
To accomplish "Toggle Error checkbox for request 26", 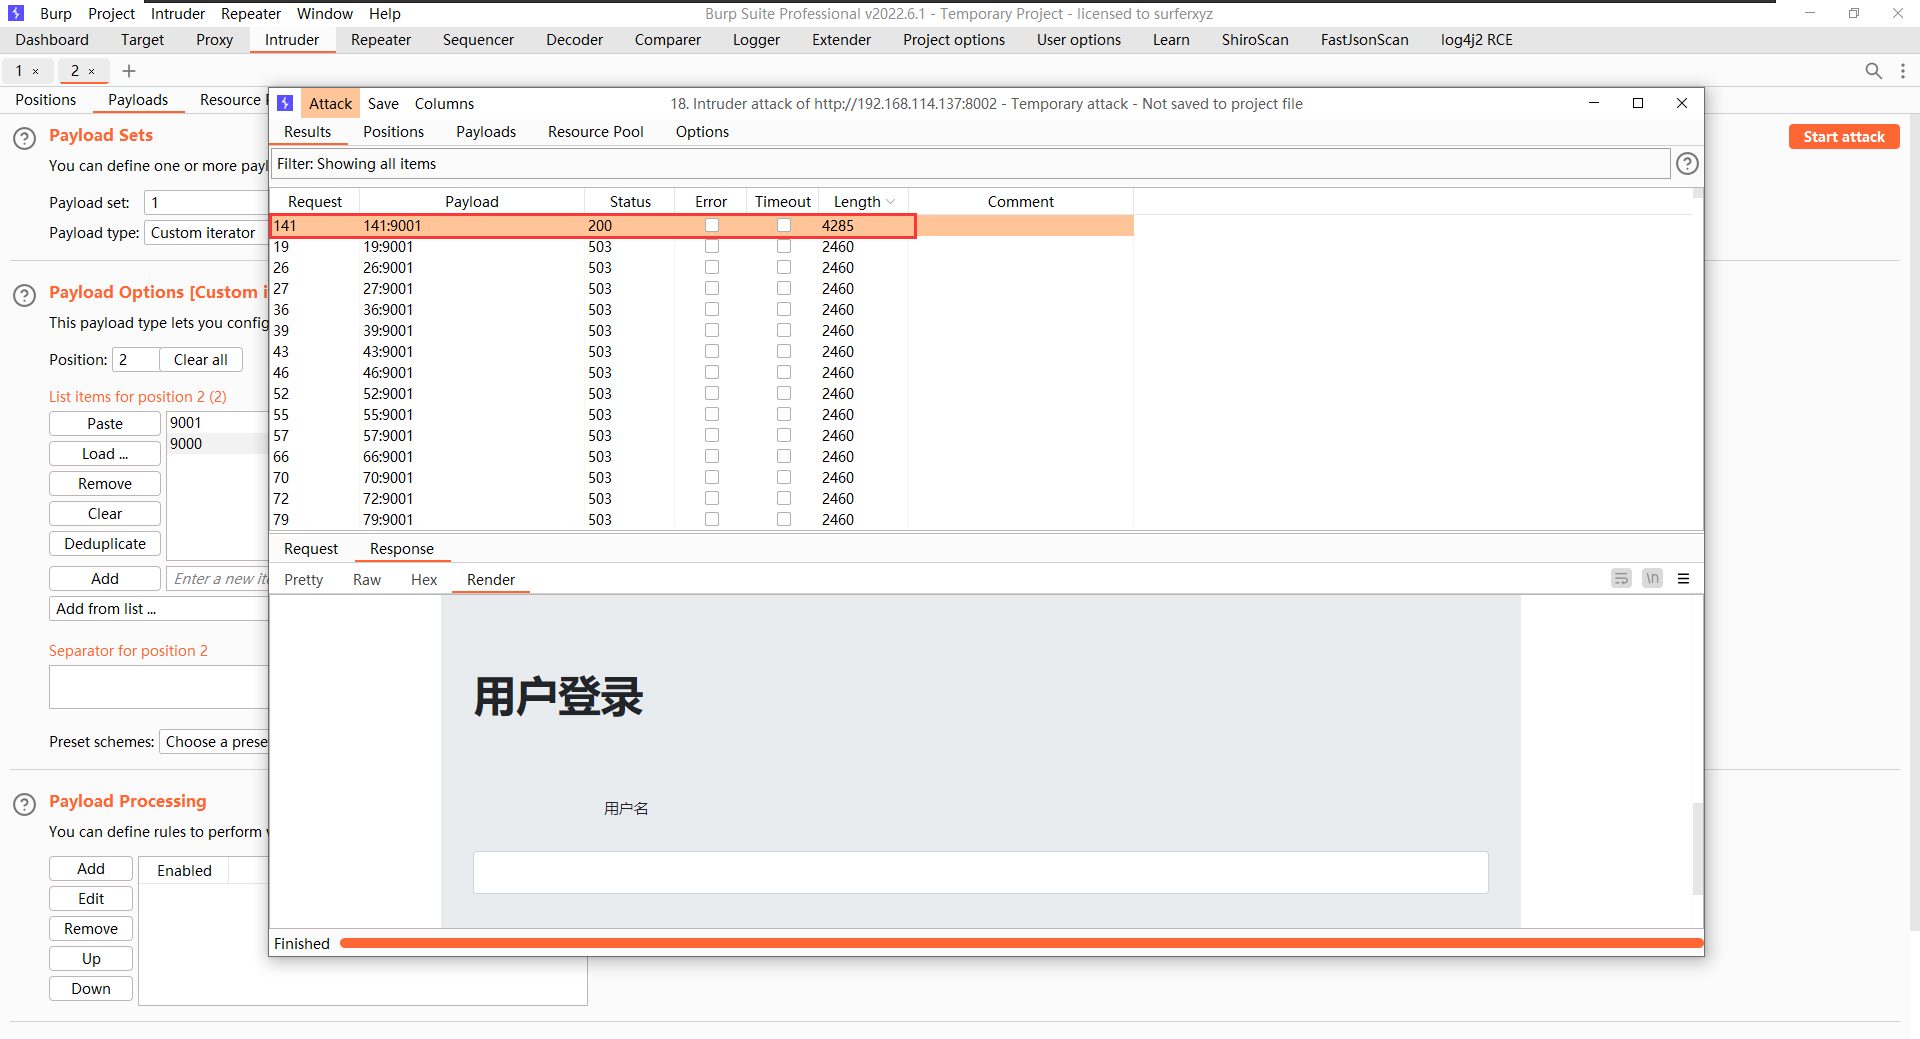I will pyautogui.click(x=712, y=267).
